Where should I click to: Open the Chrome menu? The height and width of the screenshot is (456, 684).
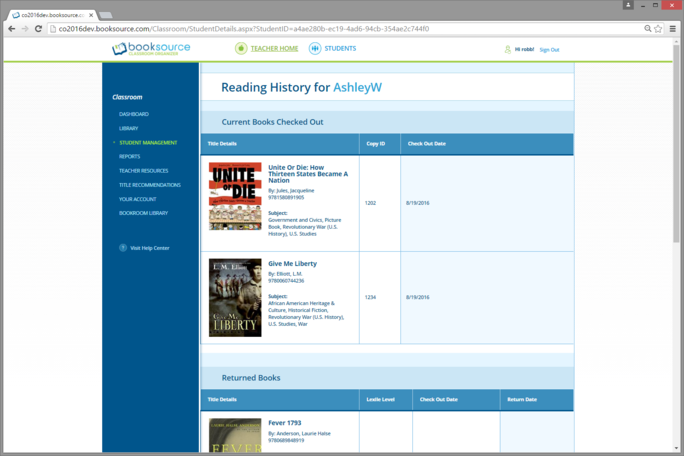pos(672,29)
